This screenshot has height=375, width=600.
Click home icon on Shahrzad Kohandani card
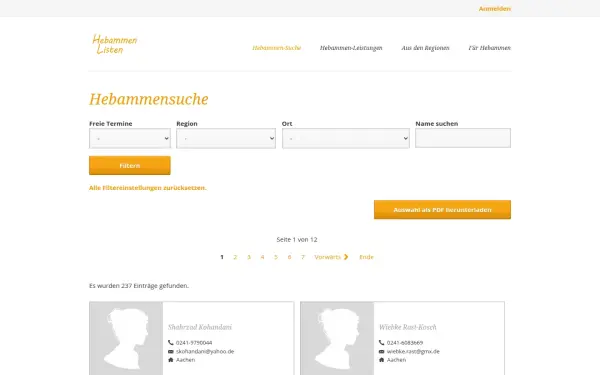[171, 360]
